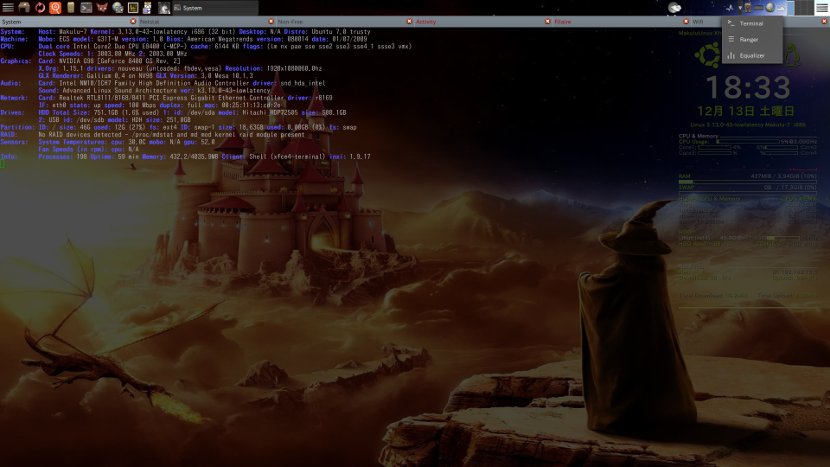Switch to the first workspace in pager
This screenshot has height=467, width=830.
coord(791,8)
